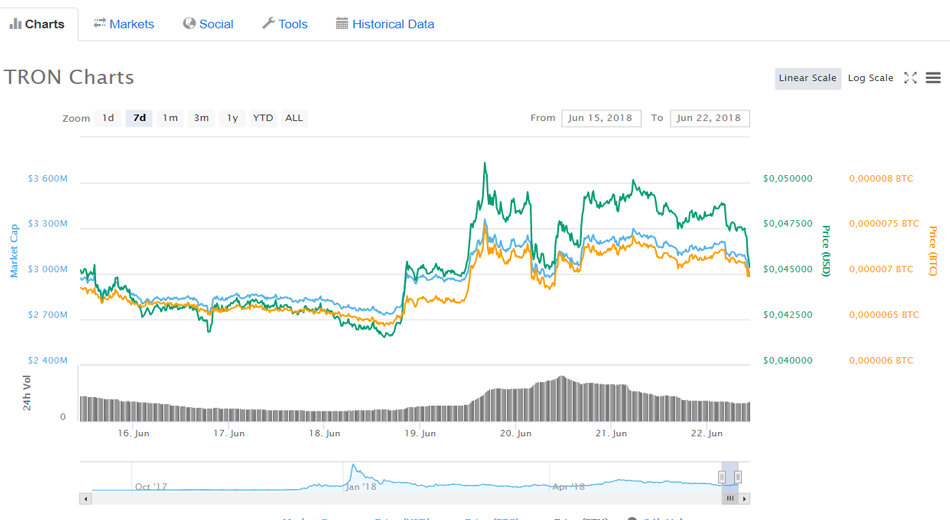Image resolution: width=950 pixels, height=520 pixels.
Task: Click Oct '17 in the navigator
Action: pyautogui.click(x=151, y=487)
